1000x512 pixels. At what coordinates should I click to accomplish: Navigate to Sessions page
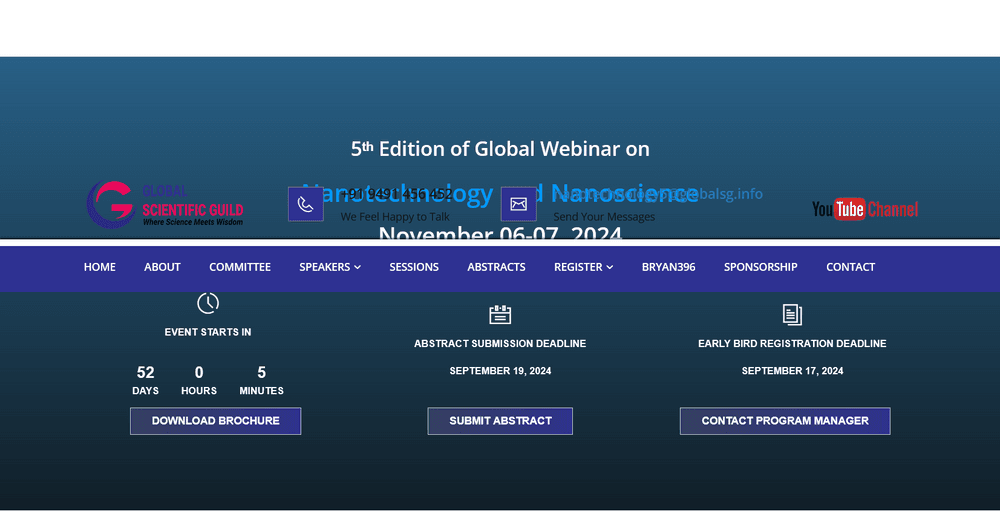414,267
